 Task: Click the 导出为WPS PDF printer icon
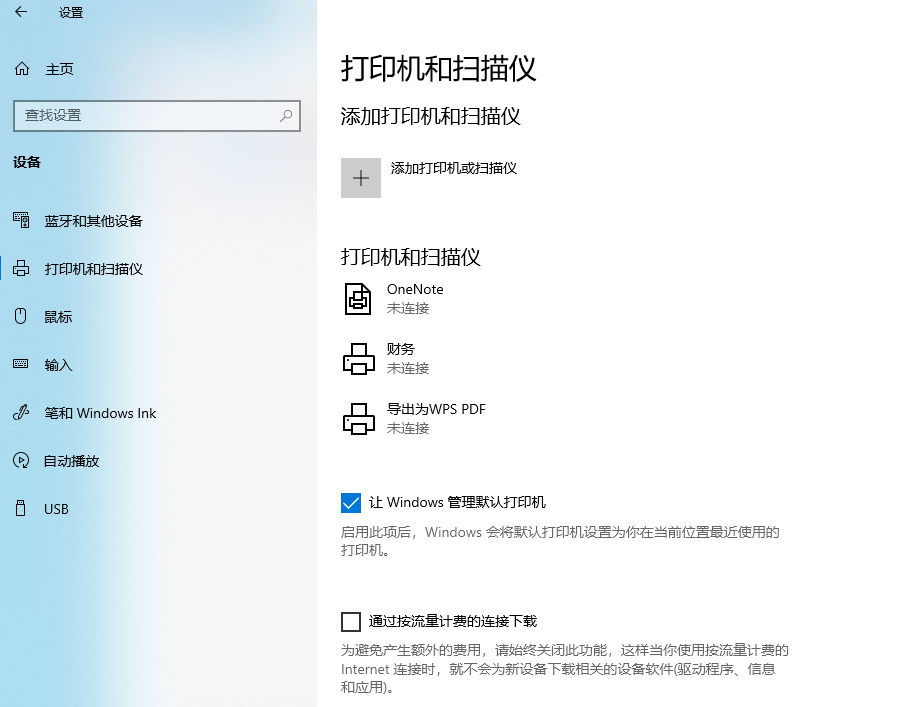coord(359,419)
